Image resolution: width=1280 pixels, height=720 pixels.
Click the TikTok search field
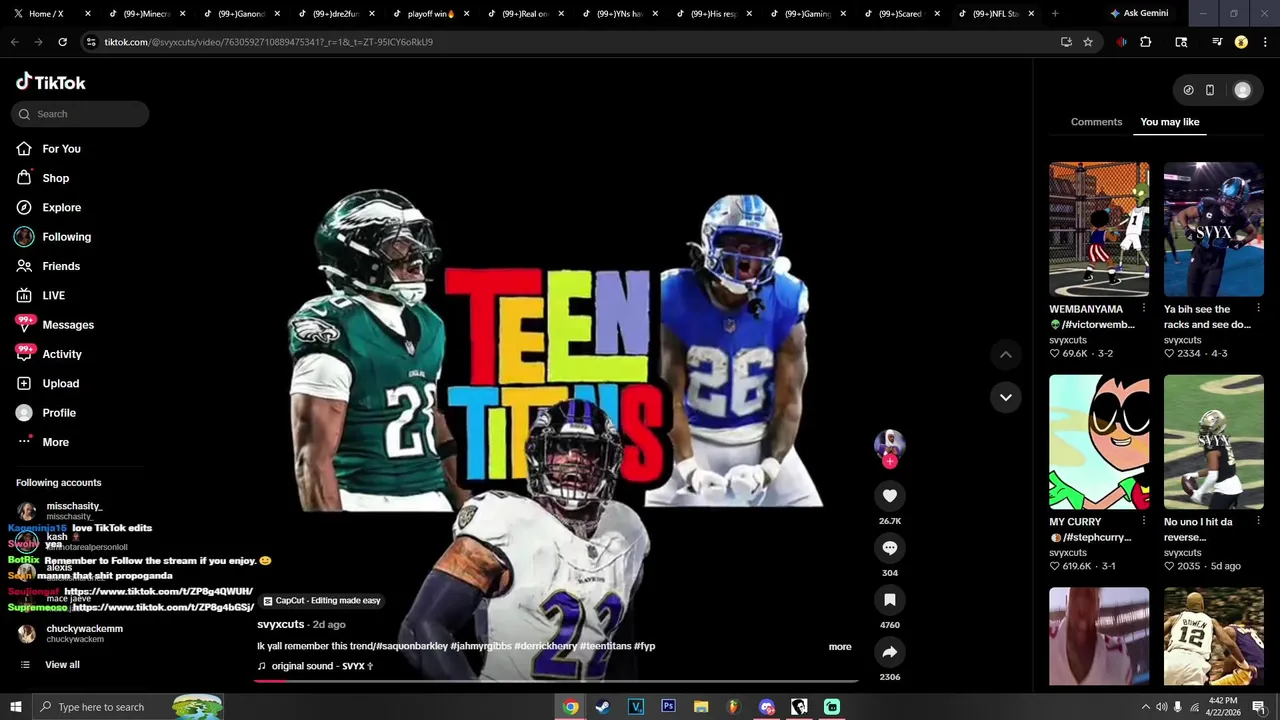click(x=80, y=114)
